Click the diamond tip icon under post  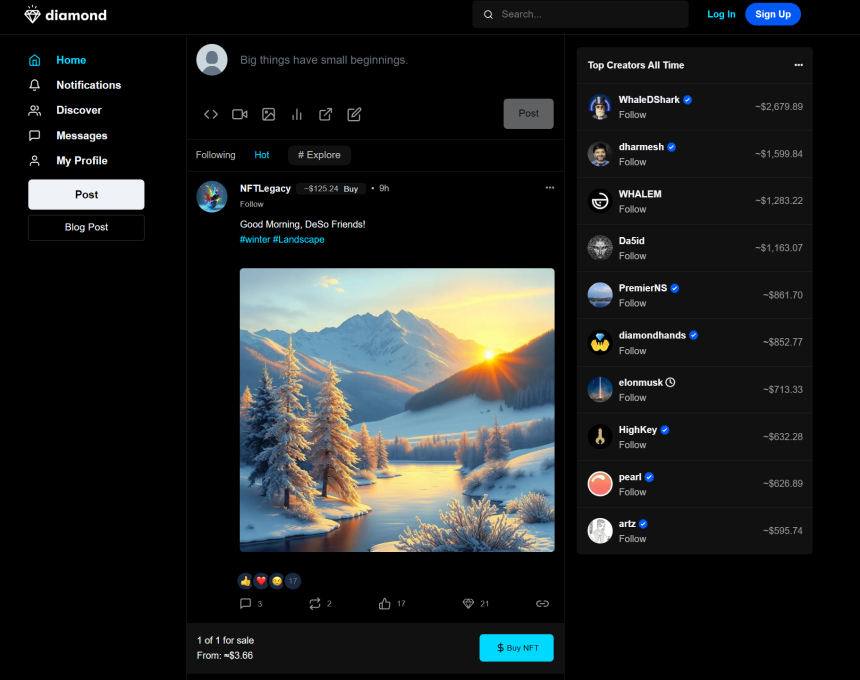468,603
